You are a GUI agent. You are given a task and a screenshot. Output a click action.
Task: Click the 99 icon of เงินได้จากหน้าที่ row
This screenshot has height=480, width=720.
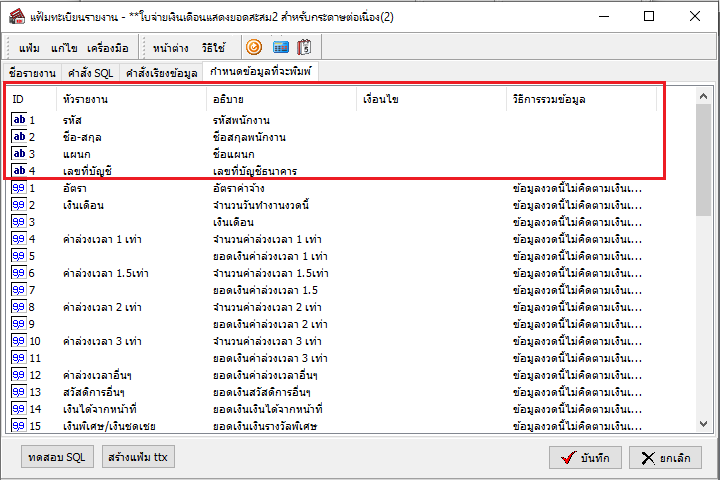point(19,409)
